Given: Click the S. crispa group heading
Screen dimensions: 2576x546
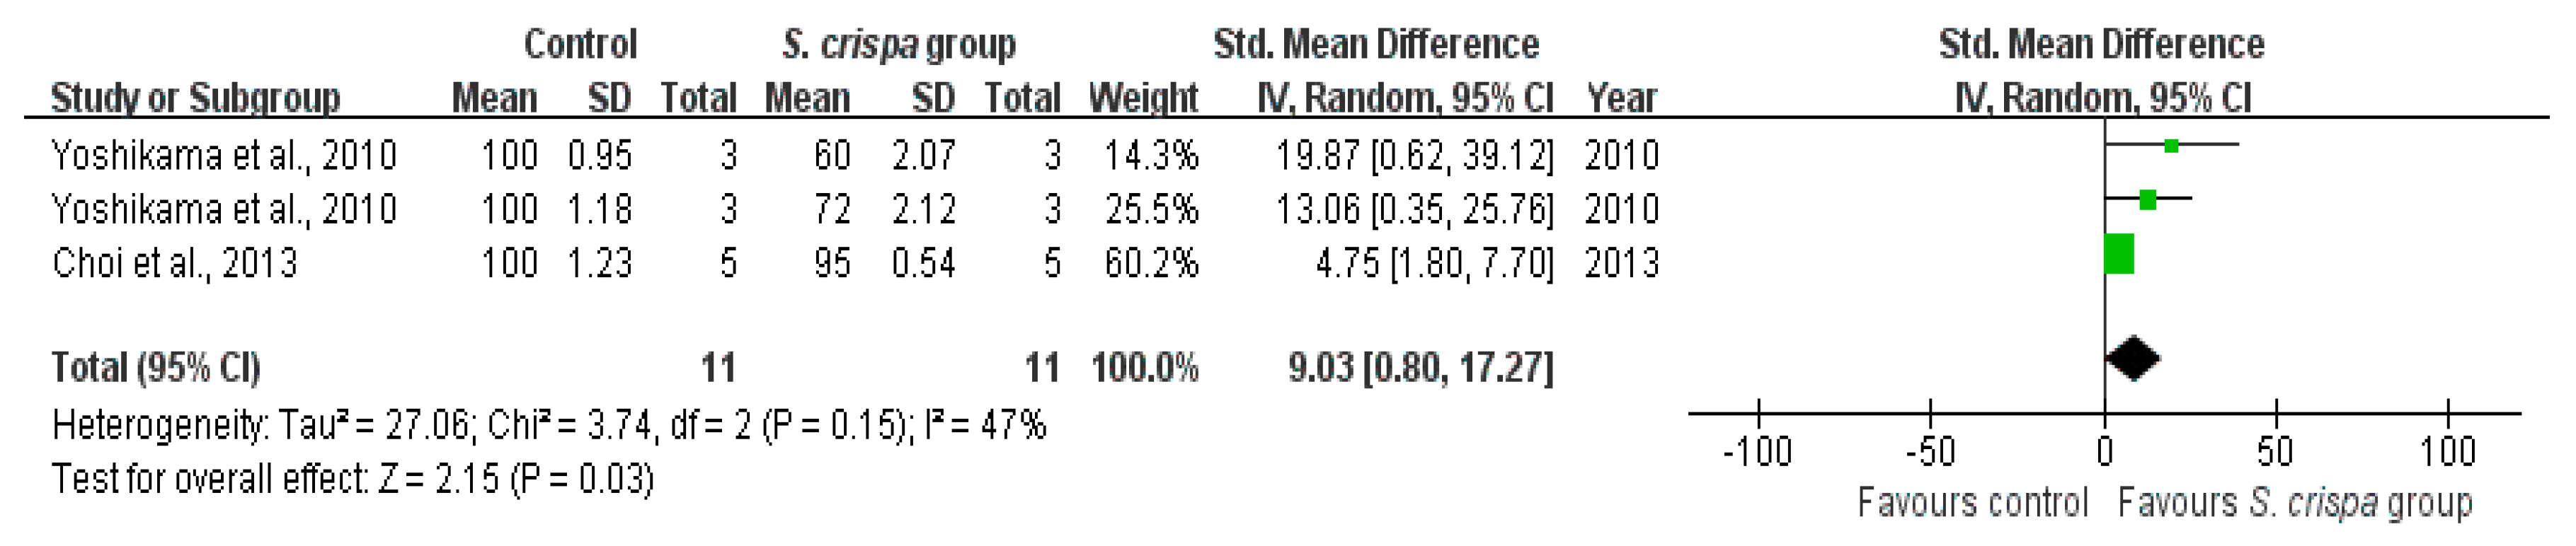Looking at the screenshot, I should (x=899, y=45).
